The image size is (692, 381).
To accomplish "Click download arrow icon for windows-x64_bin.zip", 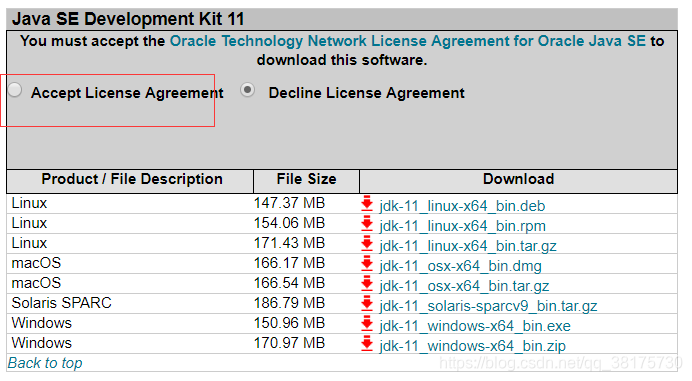I will (x=367, y=344).
